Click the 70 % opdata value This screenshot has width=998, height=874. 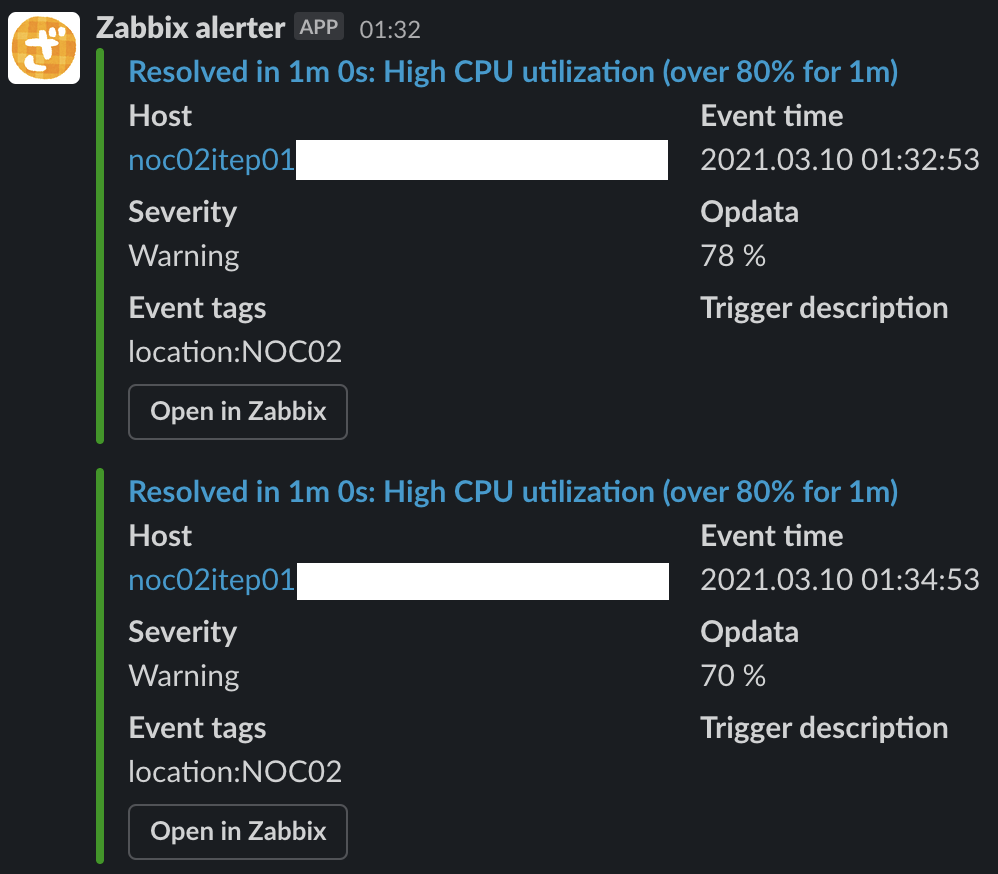tap(733, 675)
